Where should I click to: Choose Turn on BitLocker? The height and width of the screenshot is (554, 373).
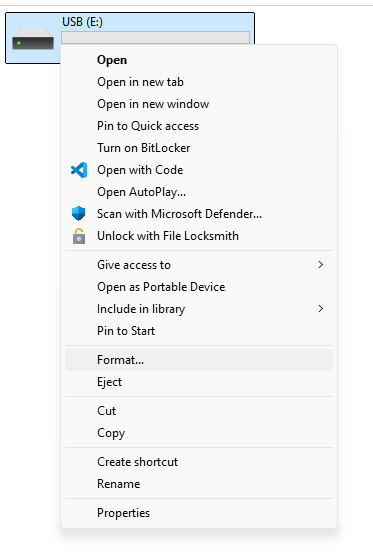coord(199,148)
